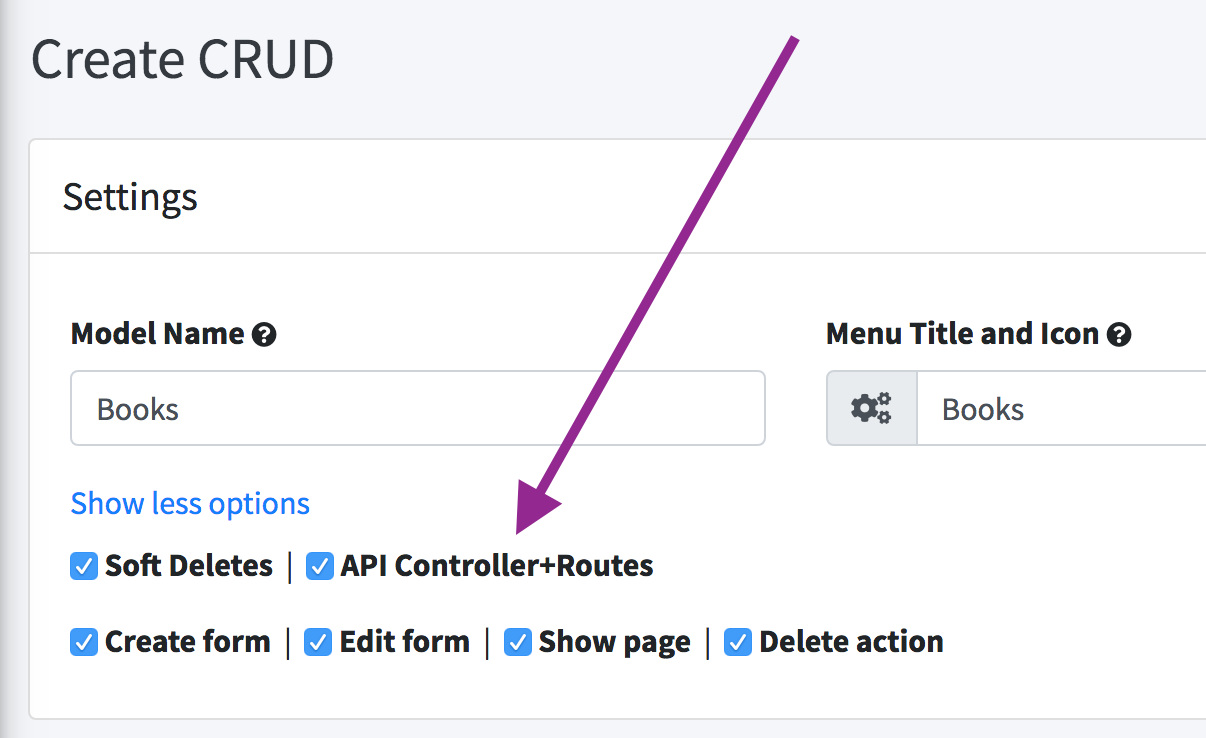Open the gears menu icon picker

(871, 408)
